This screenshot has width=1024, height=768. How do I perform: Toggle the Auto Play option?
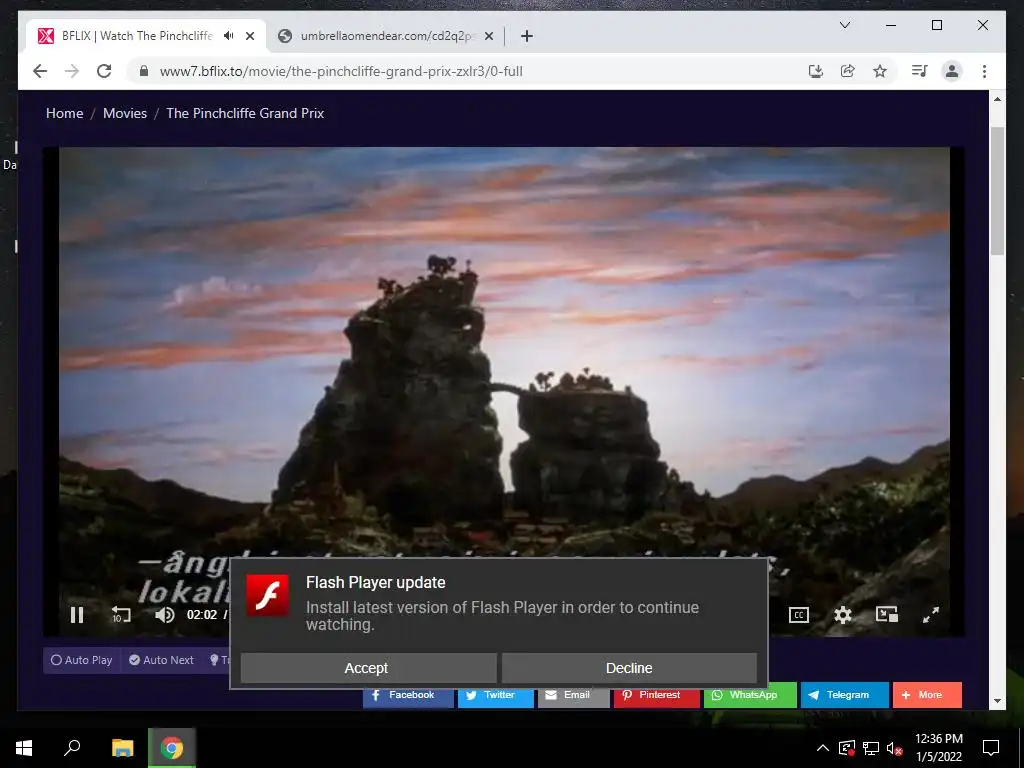(x=82, y=660)
